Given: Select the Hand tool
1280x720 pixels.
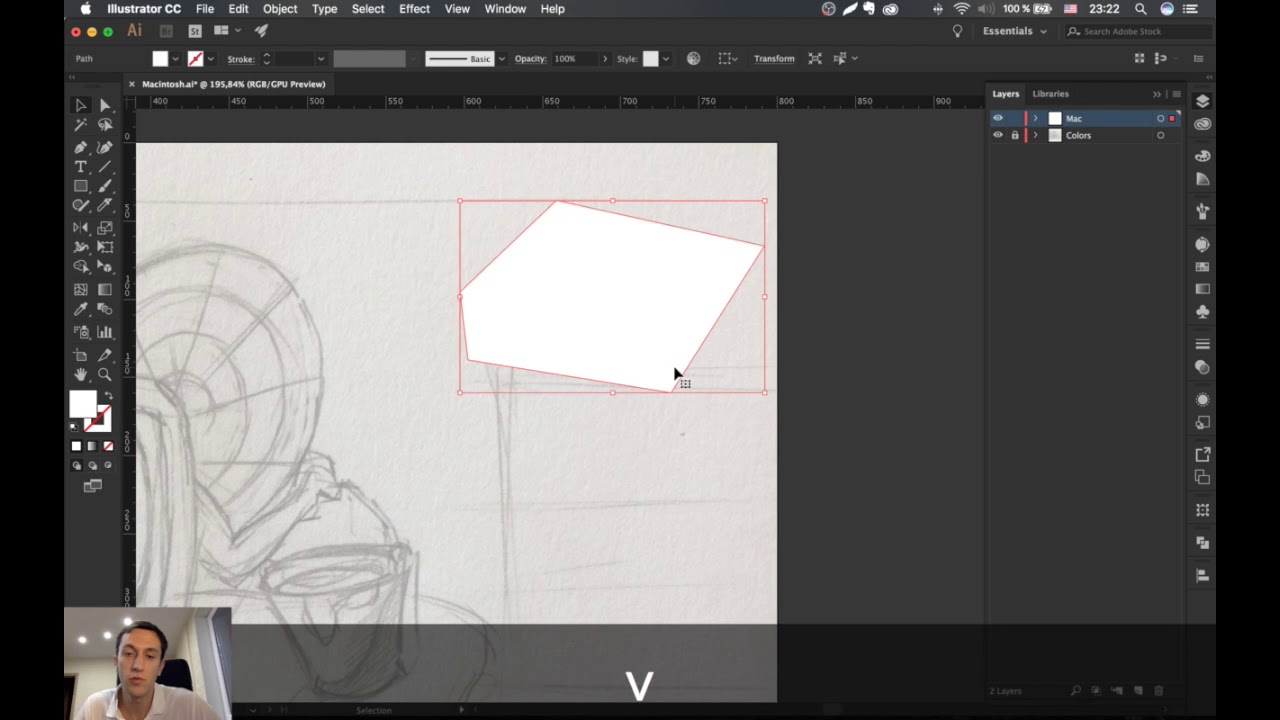Looking at the screenshot, I should tap(80, 374).
